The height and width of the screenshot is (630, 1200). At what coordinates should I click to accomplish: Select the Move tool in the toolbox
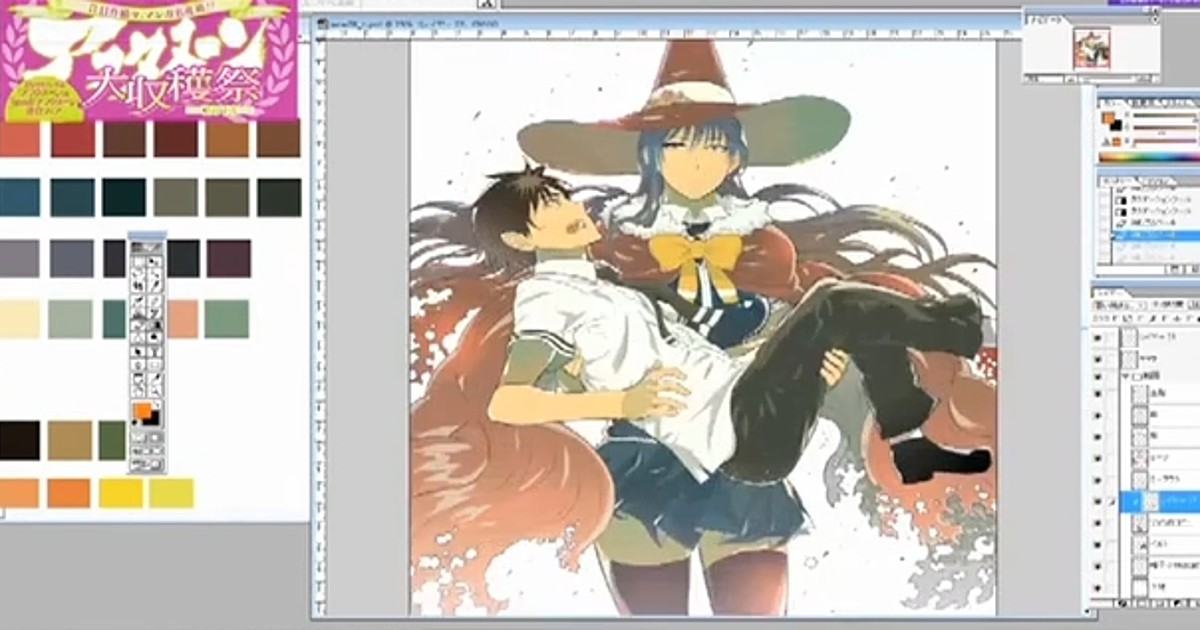[x=155, y=262]
